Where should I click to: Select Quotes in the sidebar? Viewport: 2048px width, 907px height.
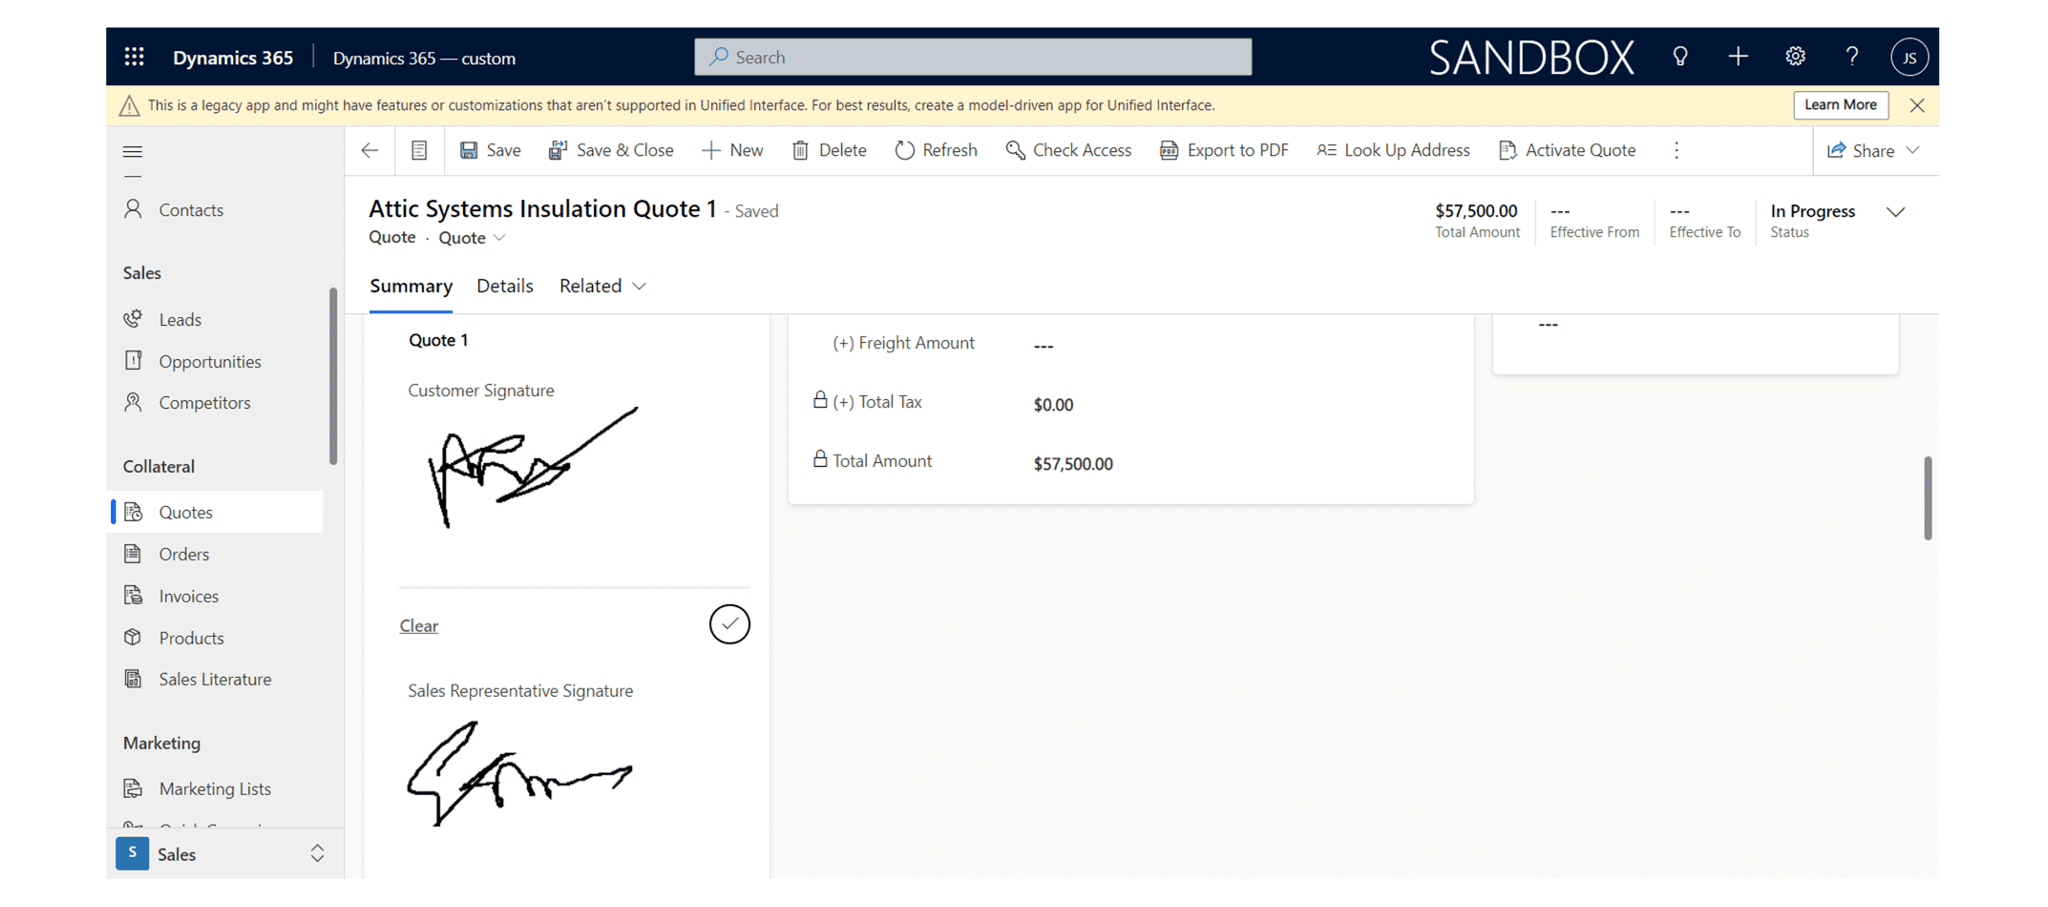pyautogui.click(x=215, y=512)
